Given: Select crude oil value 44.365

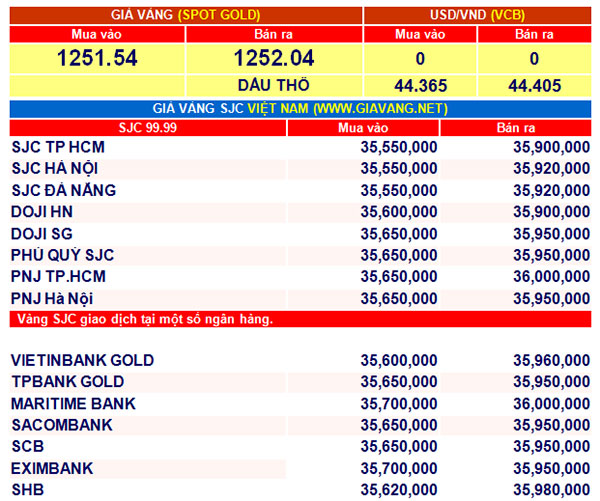Looking at the screenshot, I should tap(420, 86).
